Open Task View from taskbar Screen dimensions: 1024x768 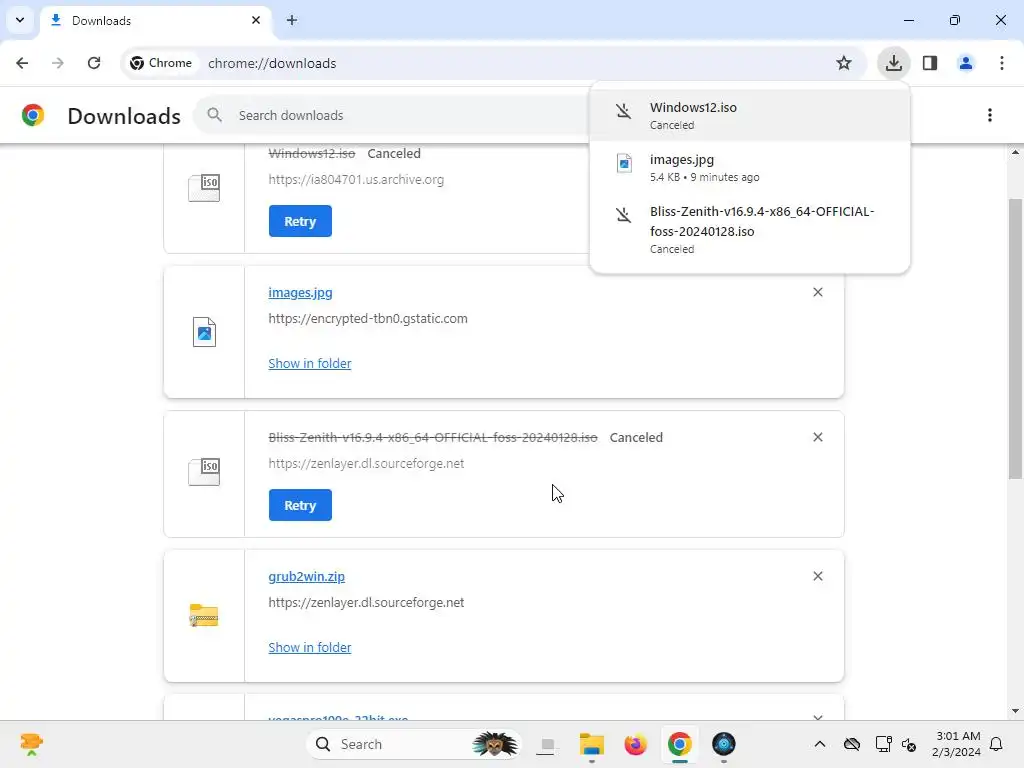tap(547, 744)
